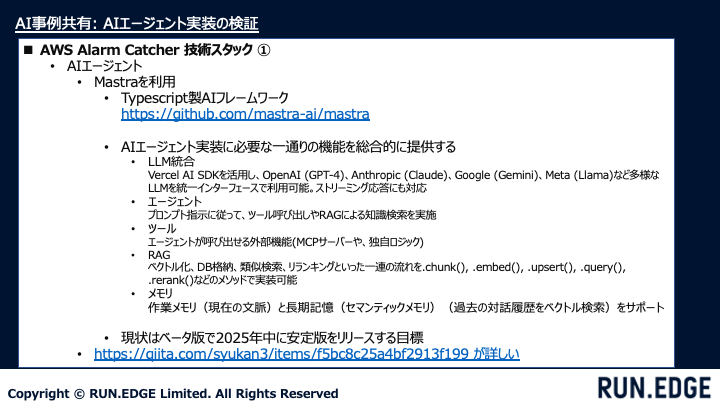Open the github.com/mastra-ai/mastra link
Viewport: 720px width, 405px height.
245,114
